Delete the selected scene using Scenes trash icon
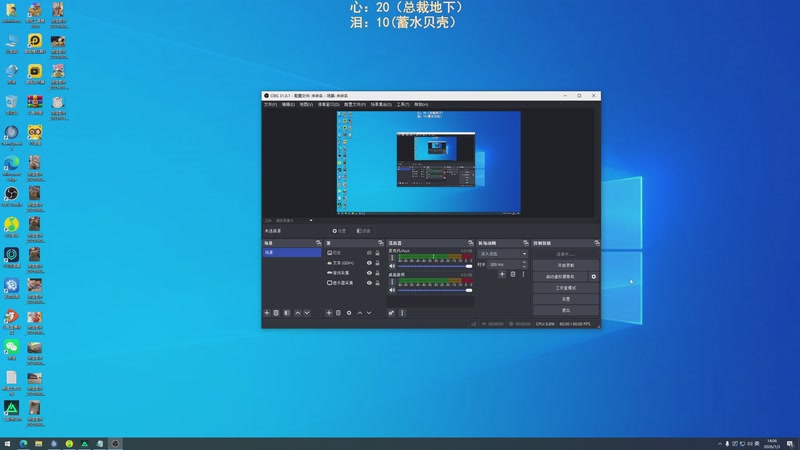 (276, 313)
